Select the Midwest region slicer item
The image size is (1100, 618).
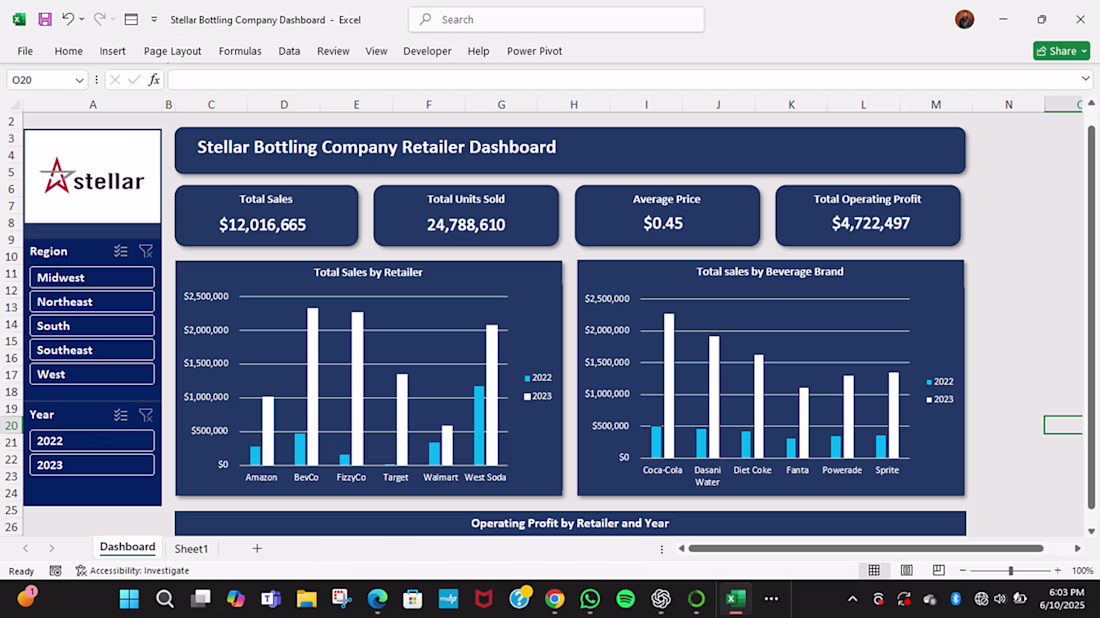(92, 278)
